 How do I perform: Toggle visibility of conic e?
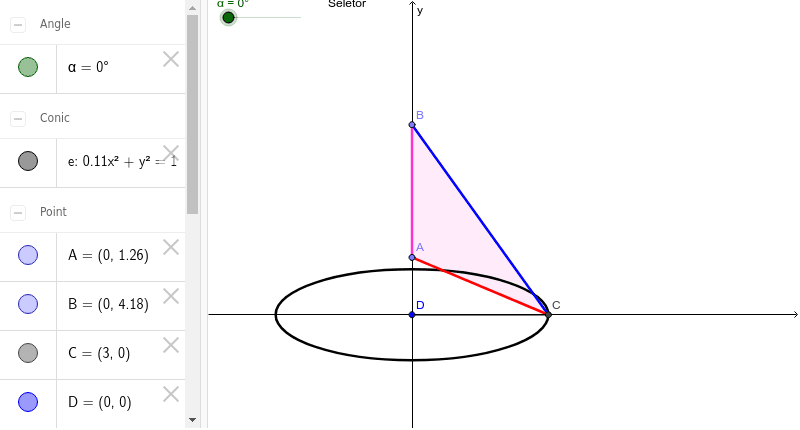[28, 161]
